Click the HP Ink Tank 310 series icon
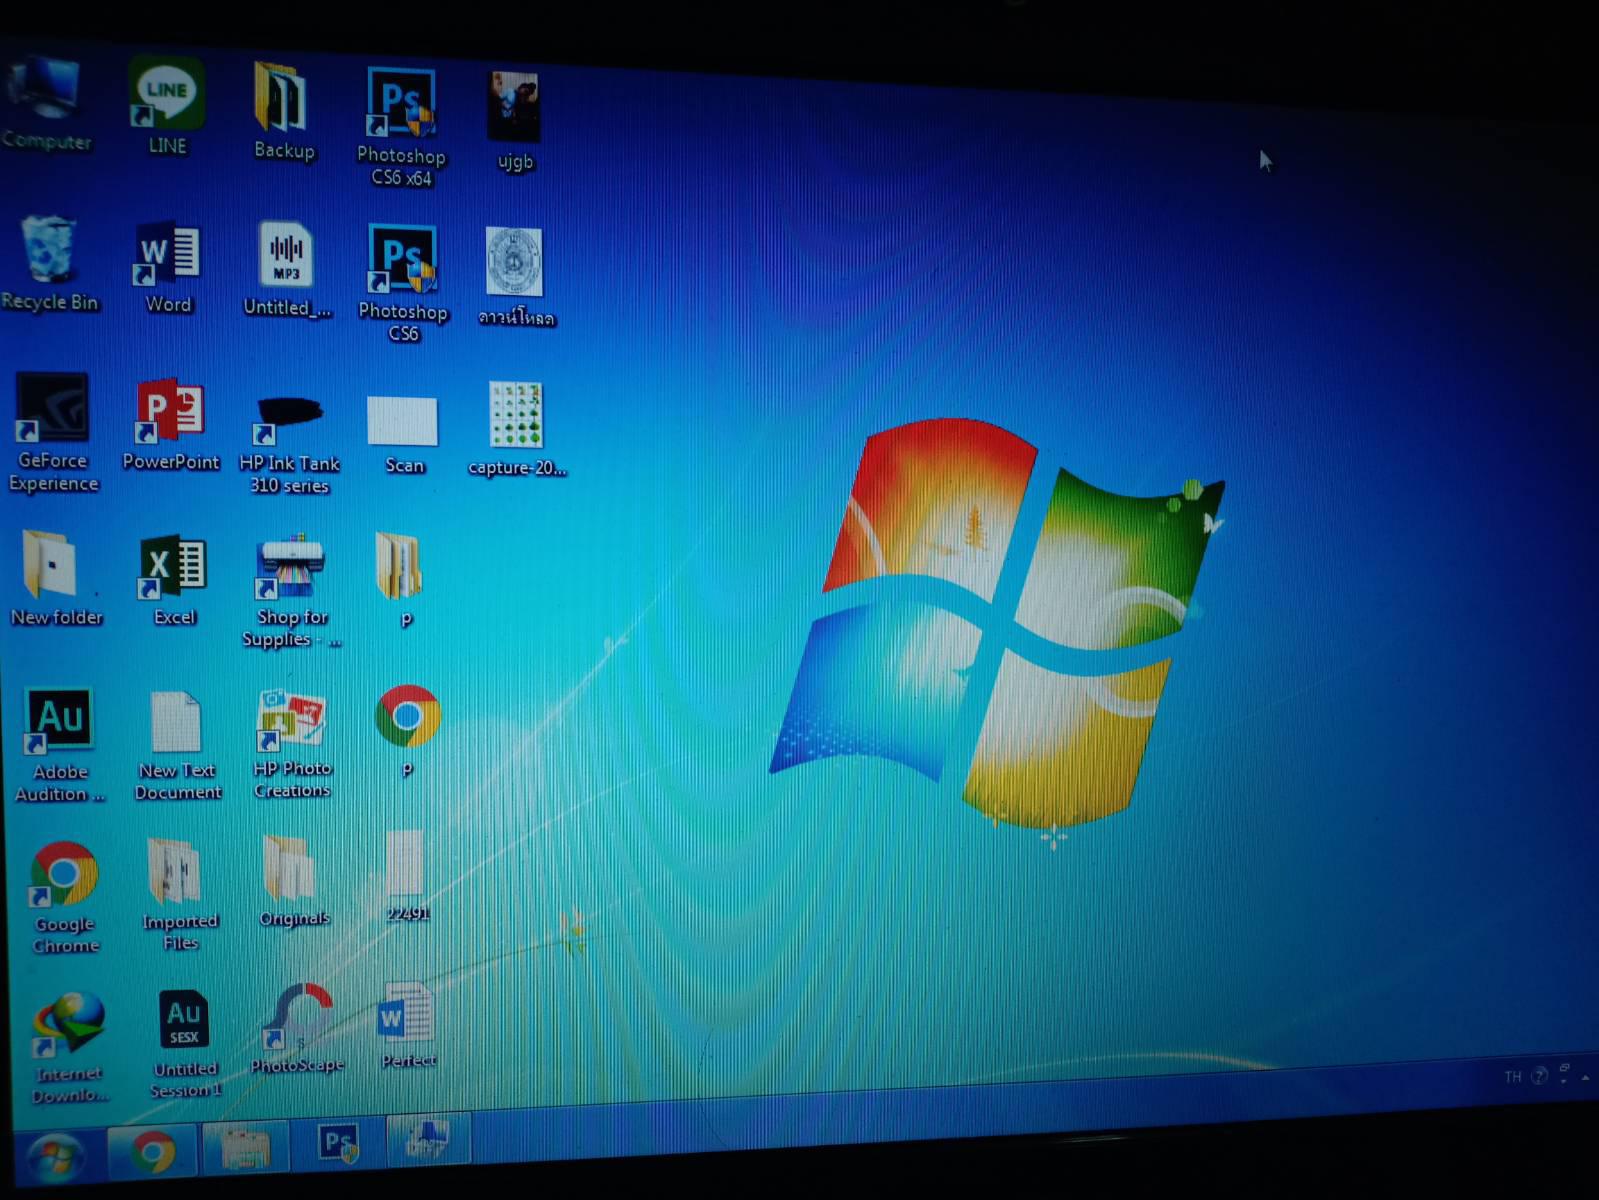Screen dimensions: 1599x1200 point(289,445)
